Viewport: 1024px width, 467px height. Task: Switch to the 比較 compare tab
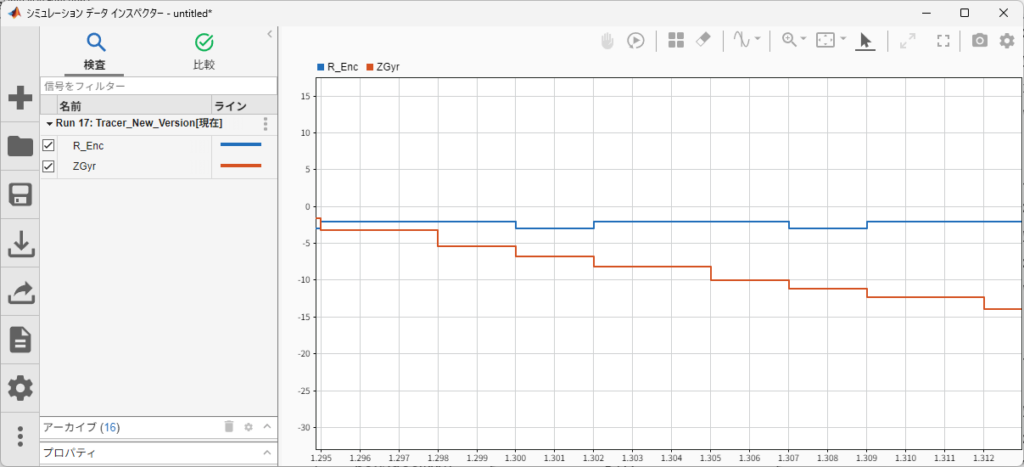pos(204,53)
